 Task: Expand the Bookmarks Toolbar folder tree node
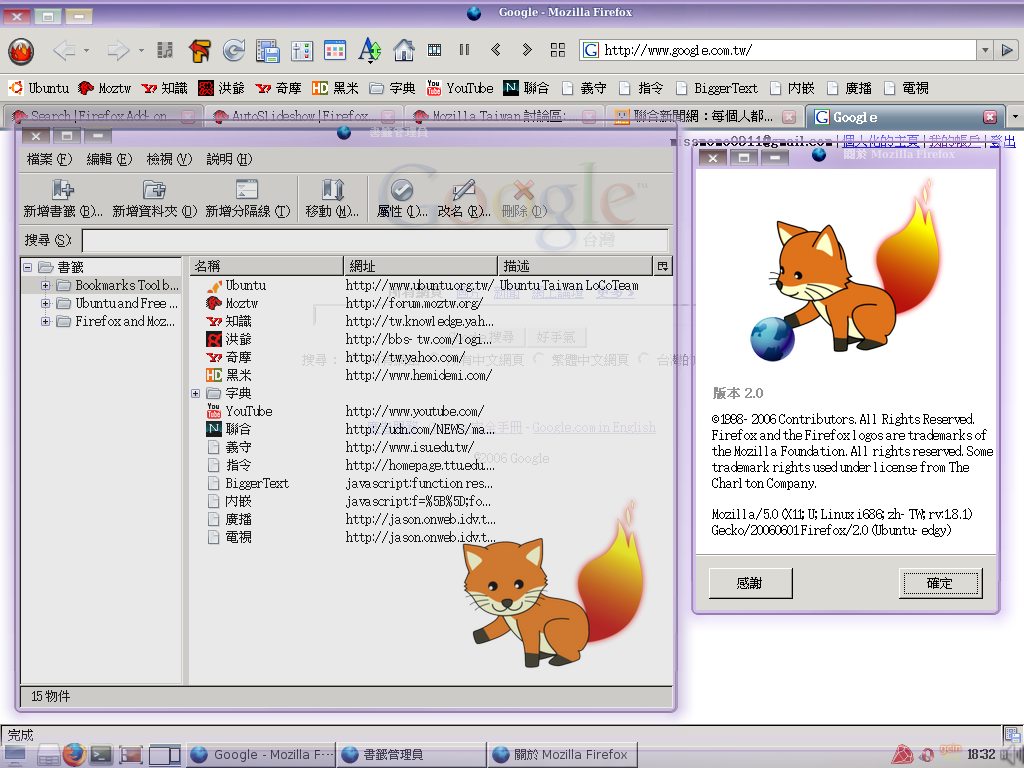46,286
